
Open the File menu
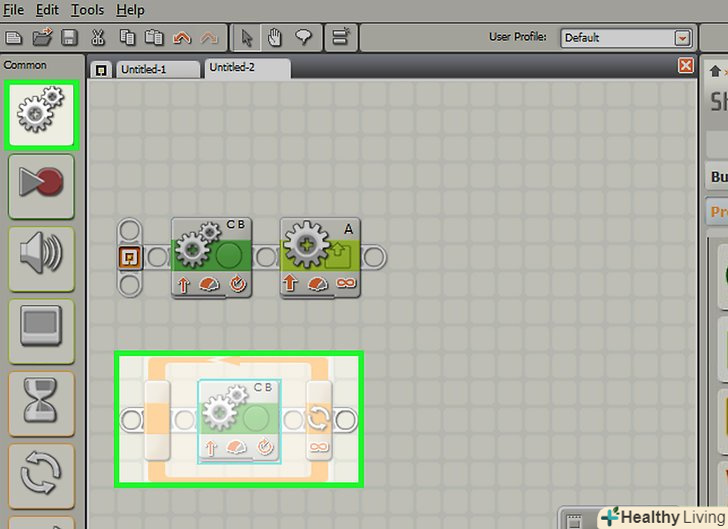[13, 10]
